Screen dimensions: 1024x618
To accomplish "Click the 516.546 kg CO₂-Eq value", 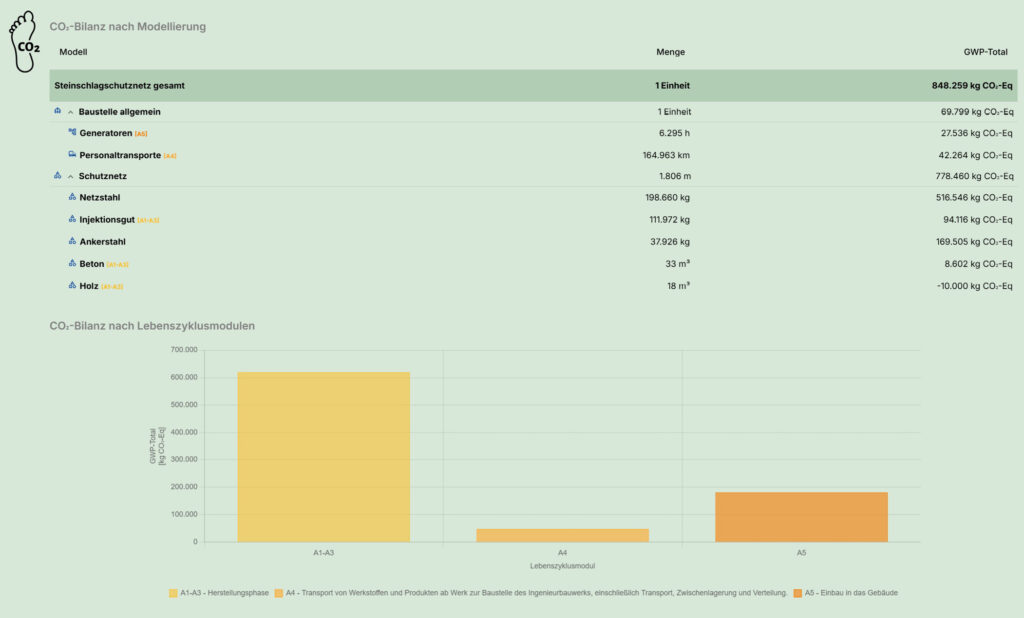I will pyautogui.click(x=974, y=197).
